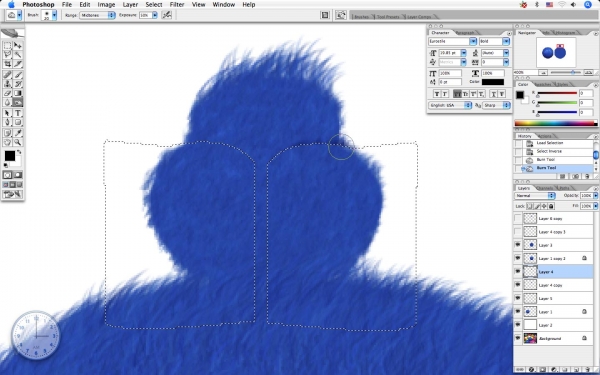The image size is (600, 375).
Task: Select the Gradient tool
Action: coord(18,93)
